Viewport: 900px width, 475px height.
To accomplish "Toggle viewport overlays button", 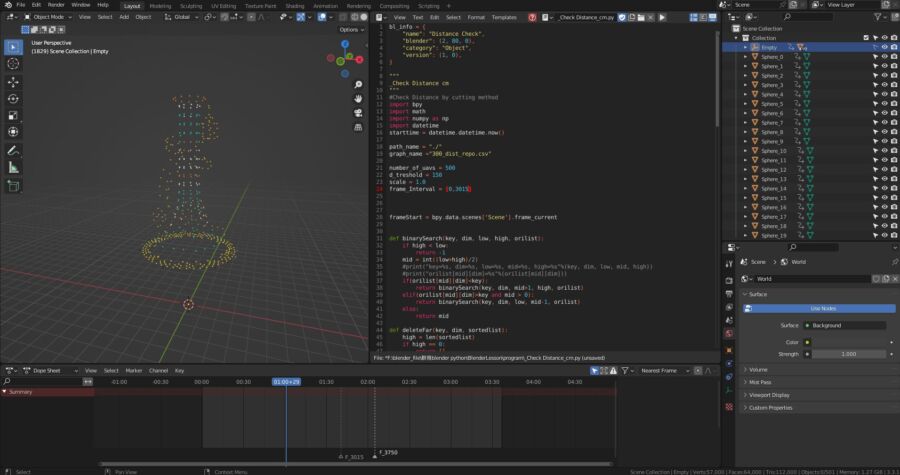I will point(322,17).
